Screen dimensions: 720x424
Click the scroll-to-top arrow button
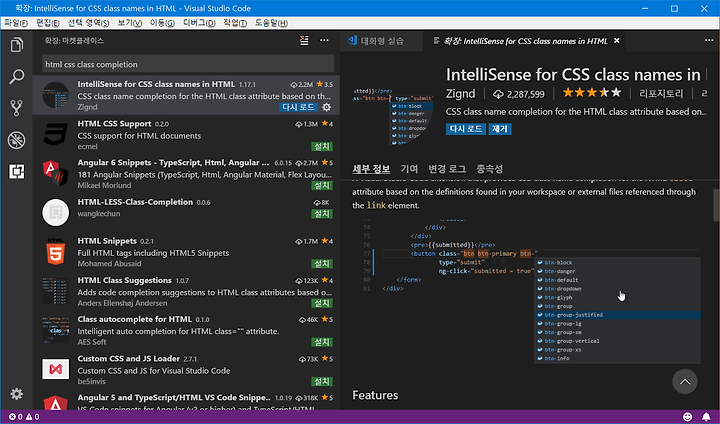coord(685,382)
